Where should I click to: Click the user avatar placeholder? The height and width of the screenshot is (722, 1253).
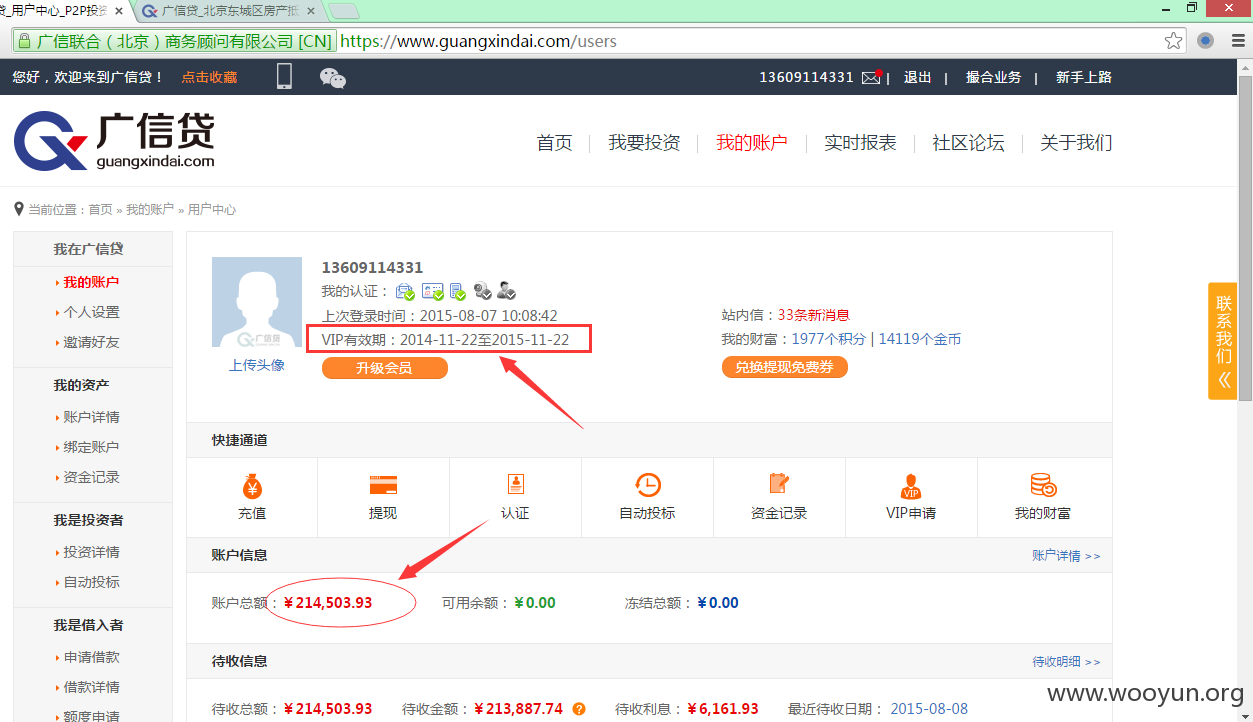coord(257,302)
